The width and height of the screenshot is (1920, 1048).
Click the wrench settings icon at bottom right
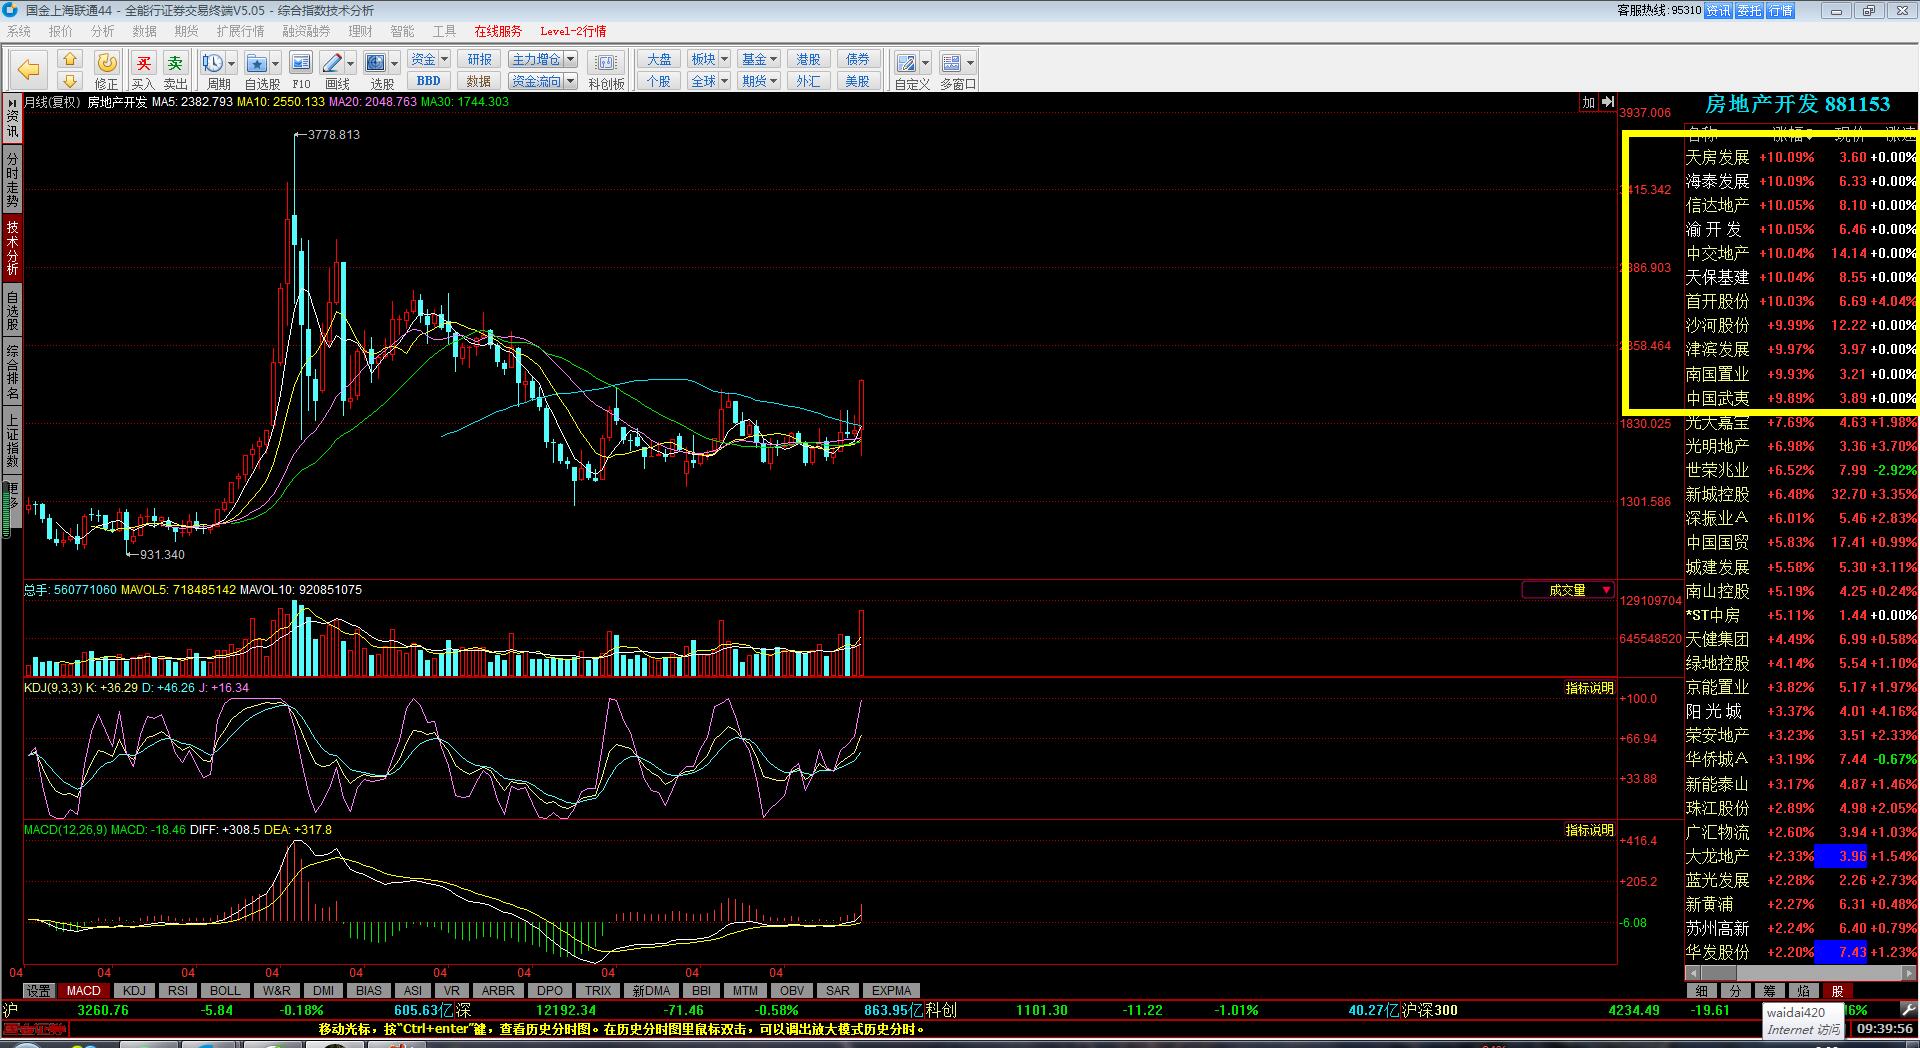tap(1908, 1010)
